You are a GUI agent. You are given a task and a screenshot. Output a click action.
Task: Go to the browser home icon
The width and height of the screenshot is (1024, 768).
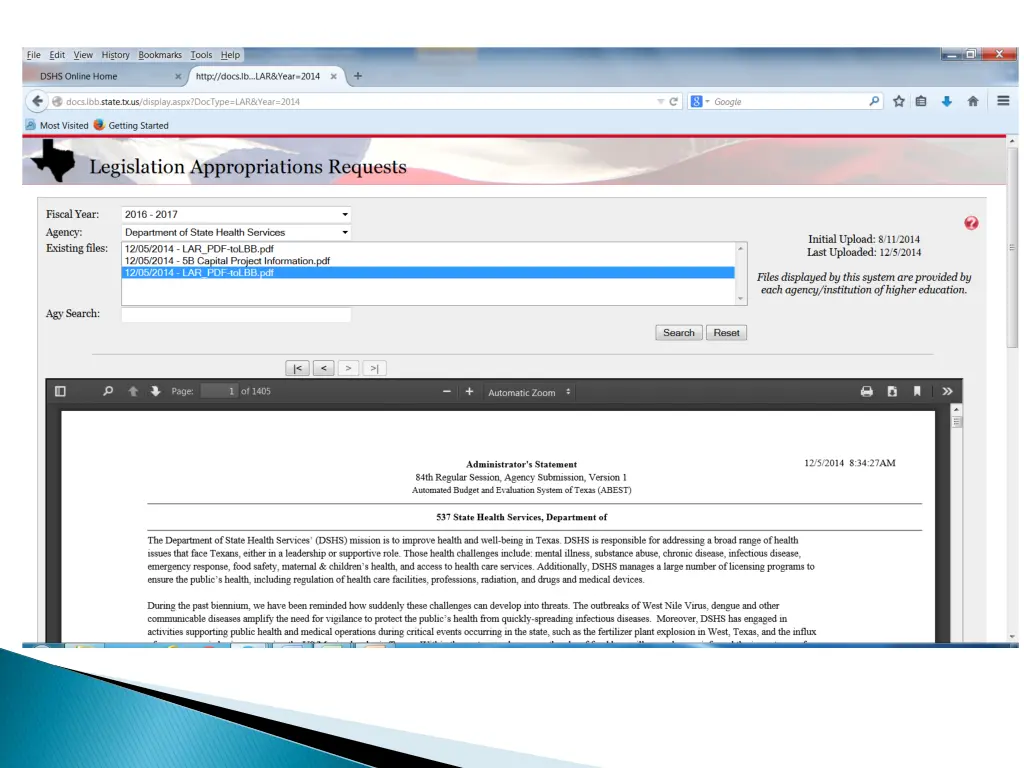pyautogui.click(x=973, y=101)
